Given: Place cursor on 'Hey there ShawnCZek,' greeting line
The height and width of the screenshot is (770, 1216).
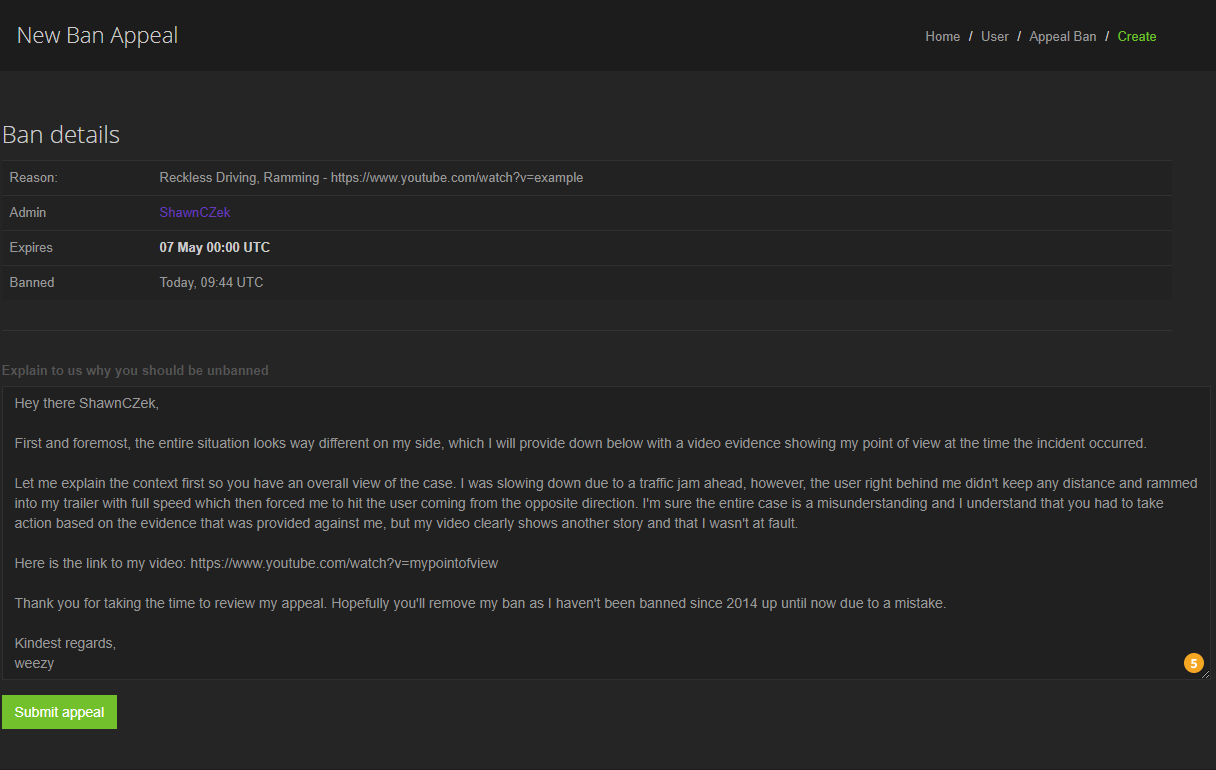Looking at the screenshot, I should click(x=87, y=403).
